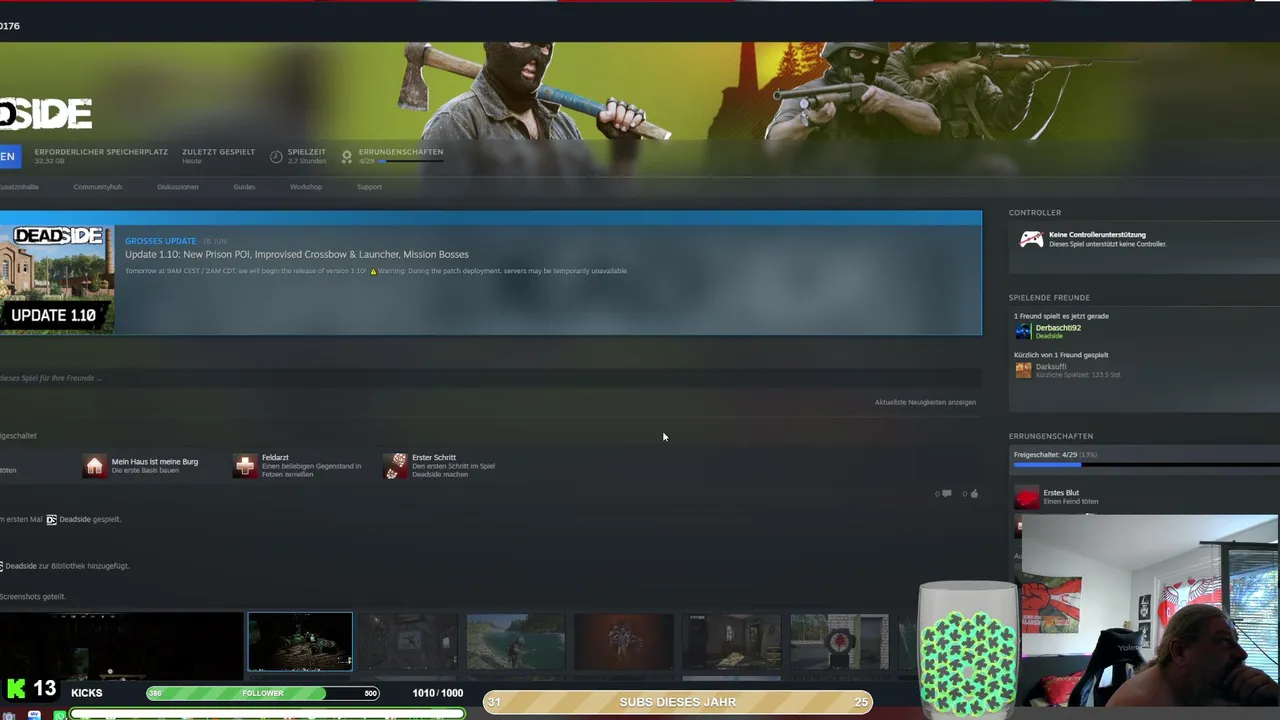This screenshot has height=720, width=1280.
Task: Click the partially visible blue play button
Action: coord(8,156)
